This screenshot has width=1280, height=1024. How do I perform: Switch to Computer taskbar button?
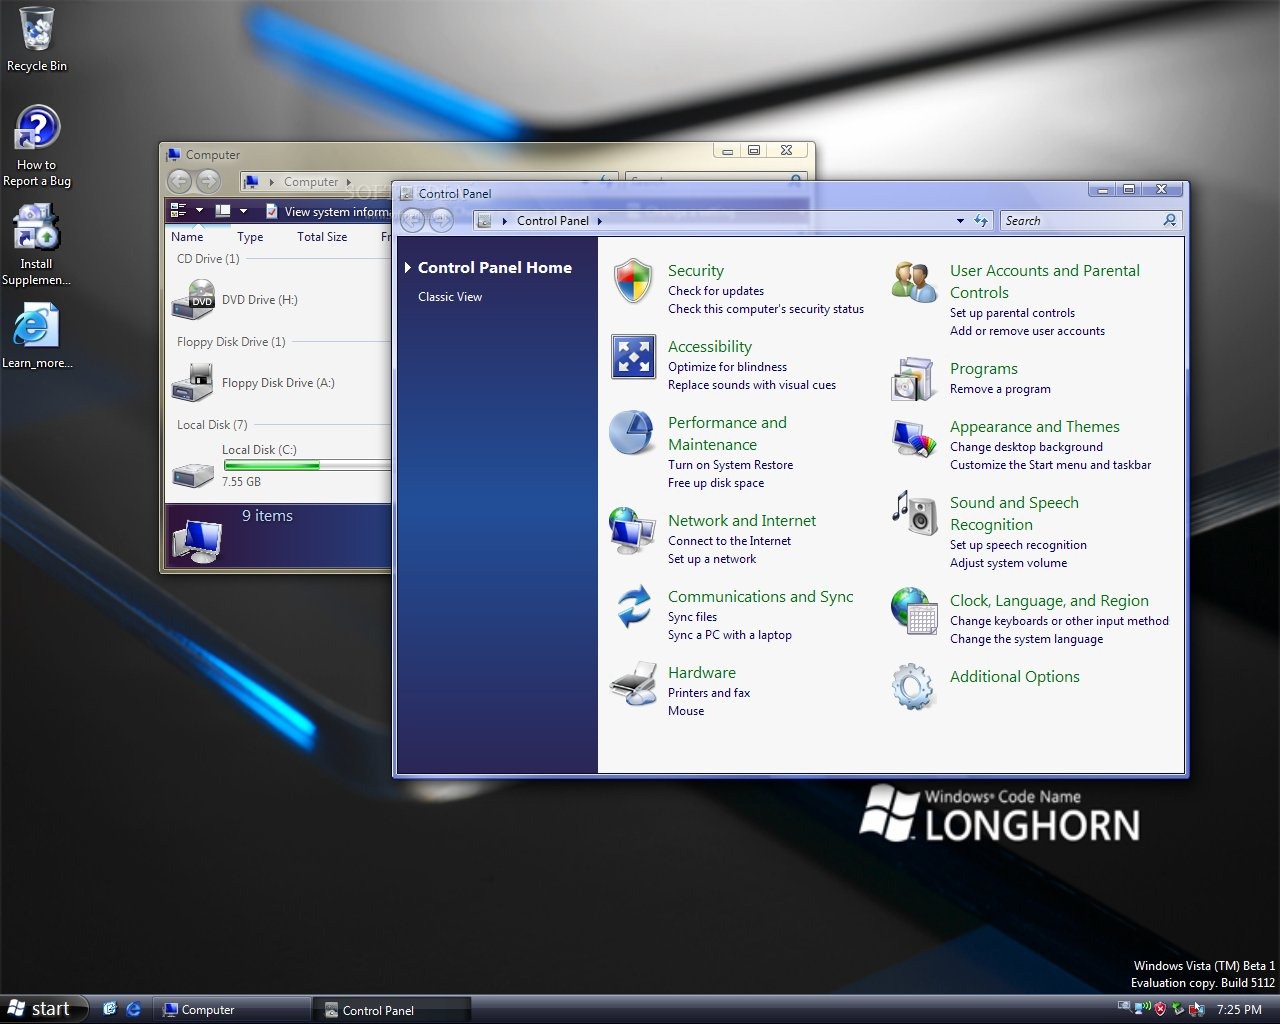(x=232, y=1009)
